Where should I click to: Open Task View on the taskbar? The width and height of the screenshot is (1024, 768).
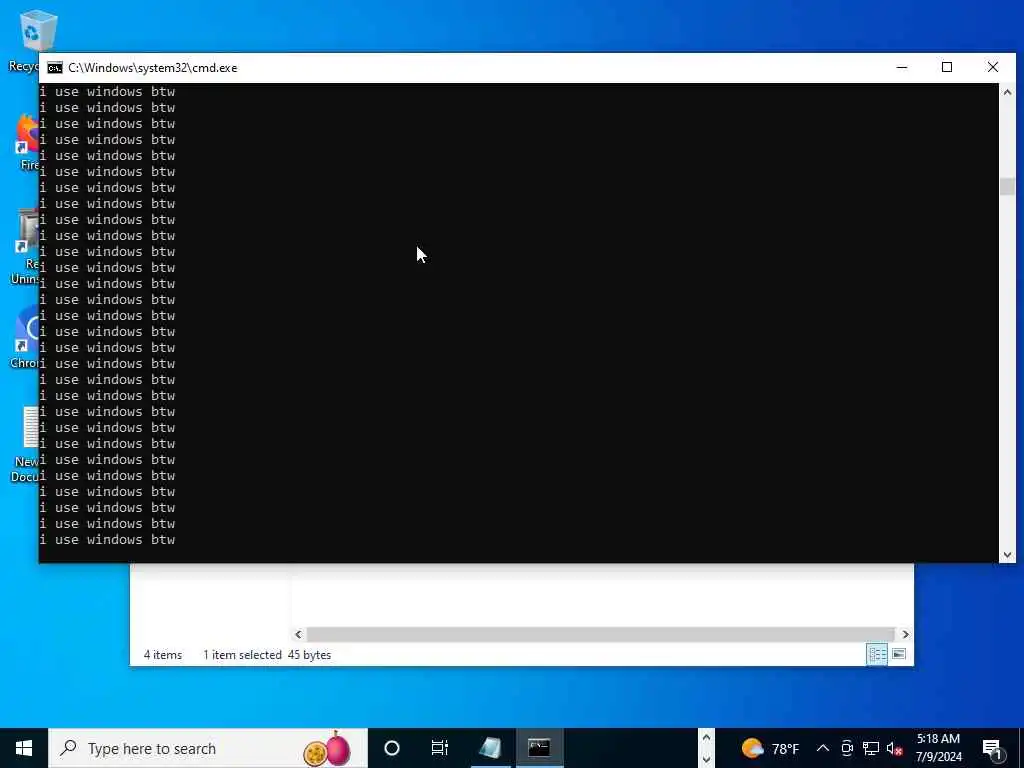click(440, 748)
